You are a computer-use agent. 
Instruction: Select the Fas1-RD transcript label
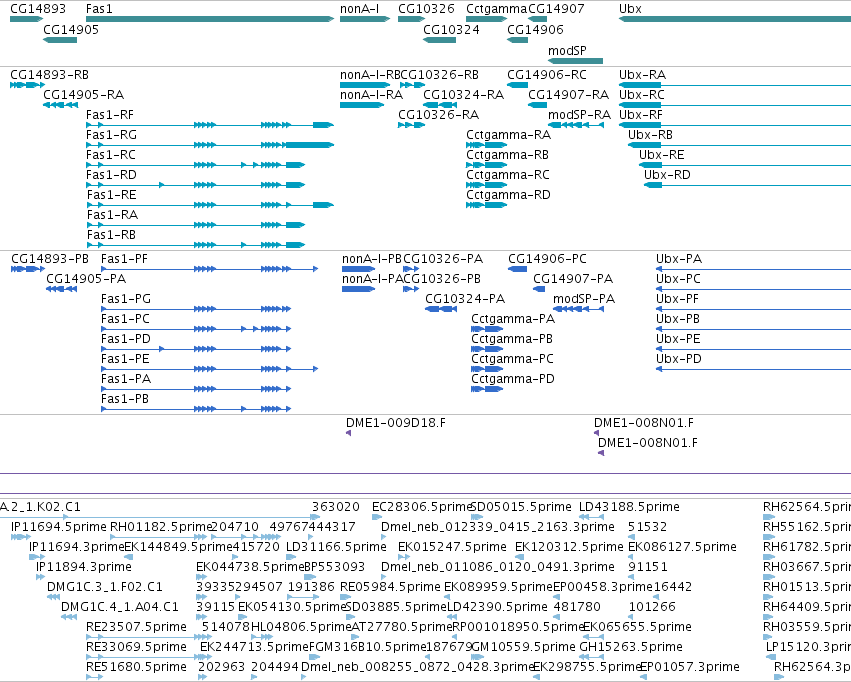[111, 175]
